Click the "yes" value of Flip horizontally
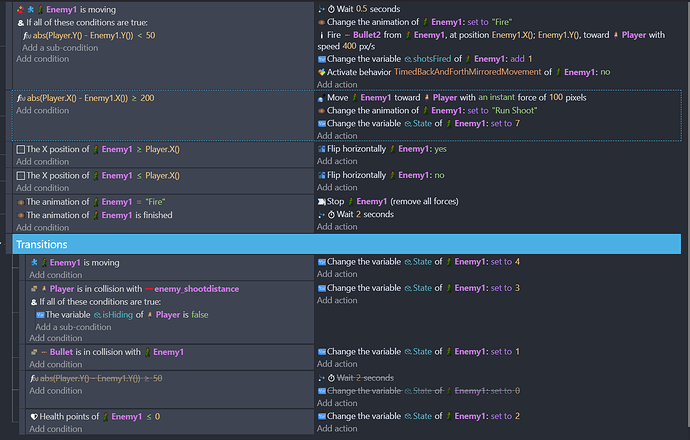Screen dimensions: 690x440 coord(440,149)
